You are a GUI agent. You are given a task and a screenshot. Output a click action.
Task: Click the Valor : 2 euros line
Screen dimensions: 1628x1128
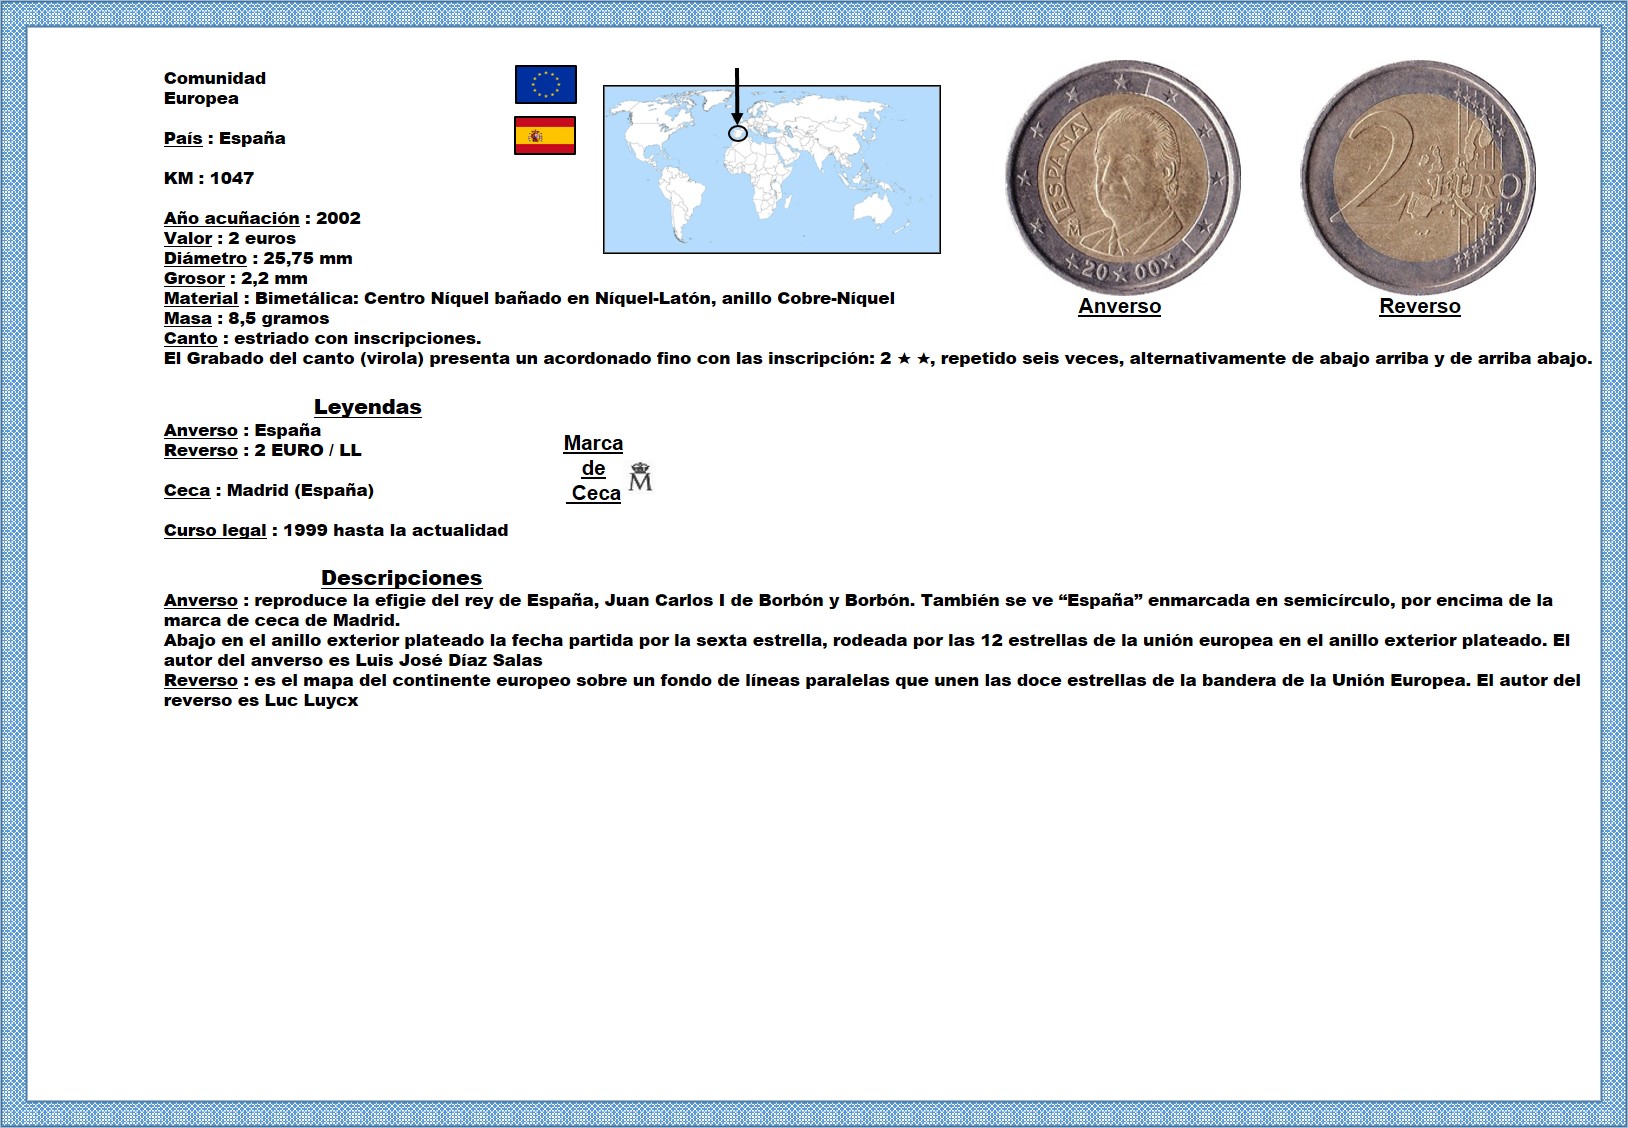pos(230,238)
